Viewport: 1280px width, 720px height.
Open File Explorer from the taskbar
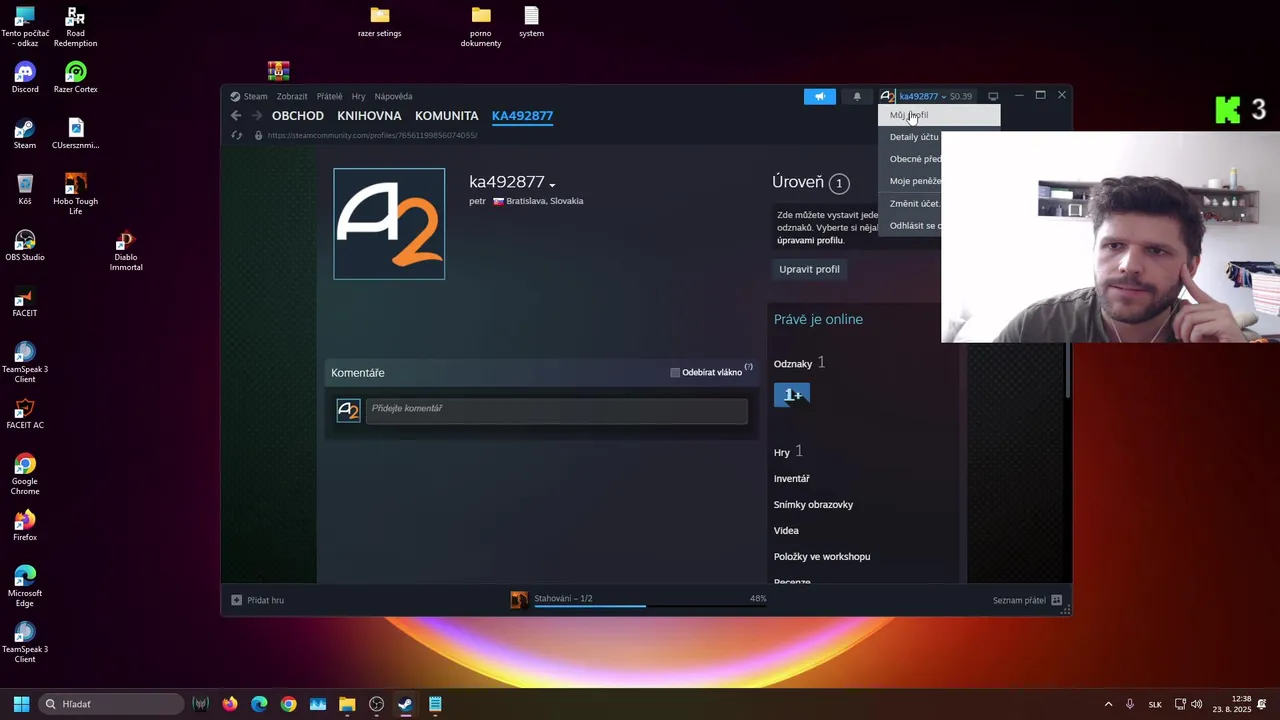pos(347,704)
